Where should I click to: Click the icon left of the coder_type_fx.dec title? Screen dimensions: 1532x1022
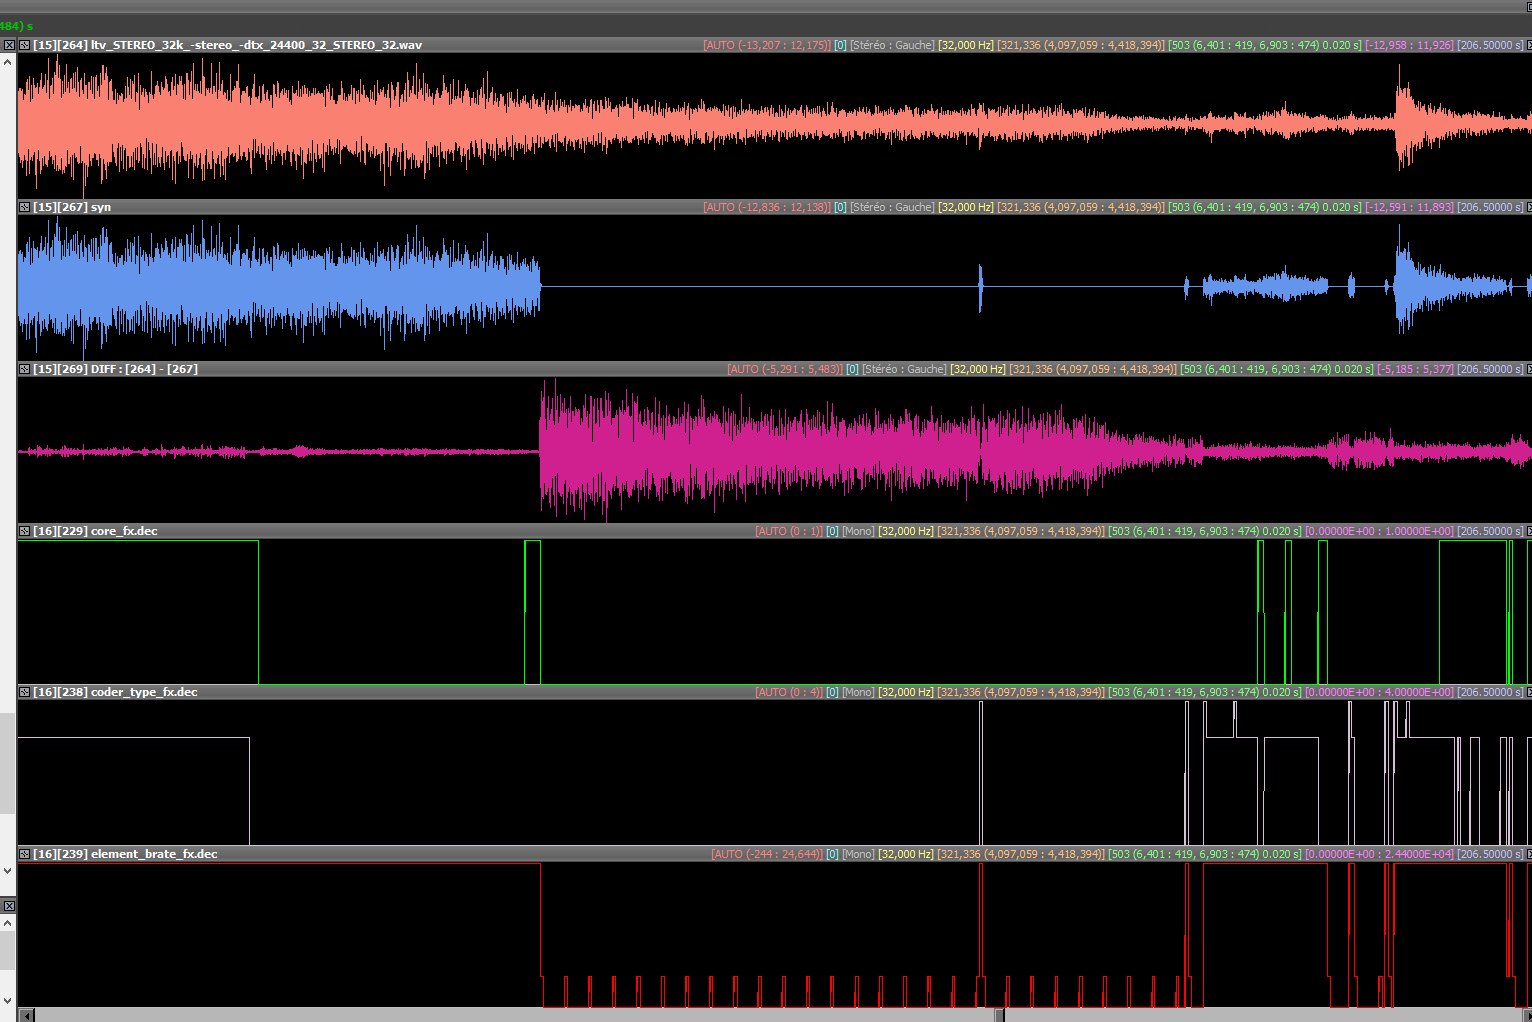coord(24,692)
